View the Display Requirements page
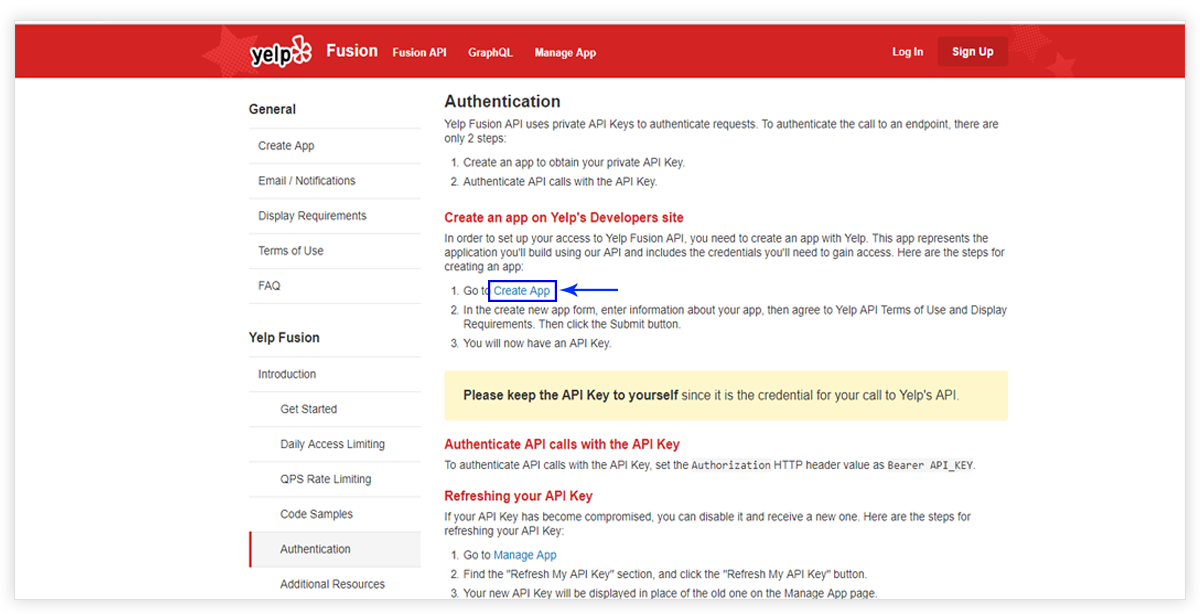This screenshot has width=1200, height=614. 311,215
